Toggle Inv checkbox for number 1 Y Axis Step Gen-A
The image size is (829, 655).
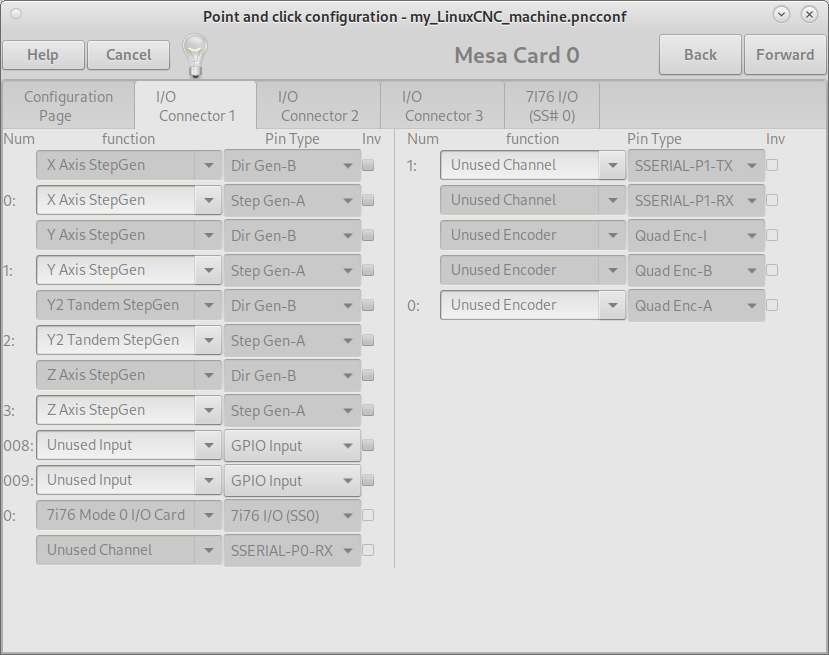[x=368, y=270]
